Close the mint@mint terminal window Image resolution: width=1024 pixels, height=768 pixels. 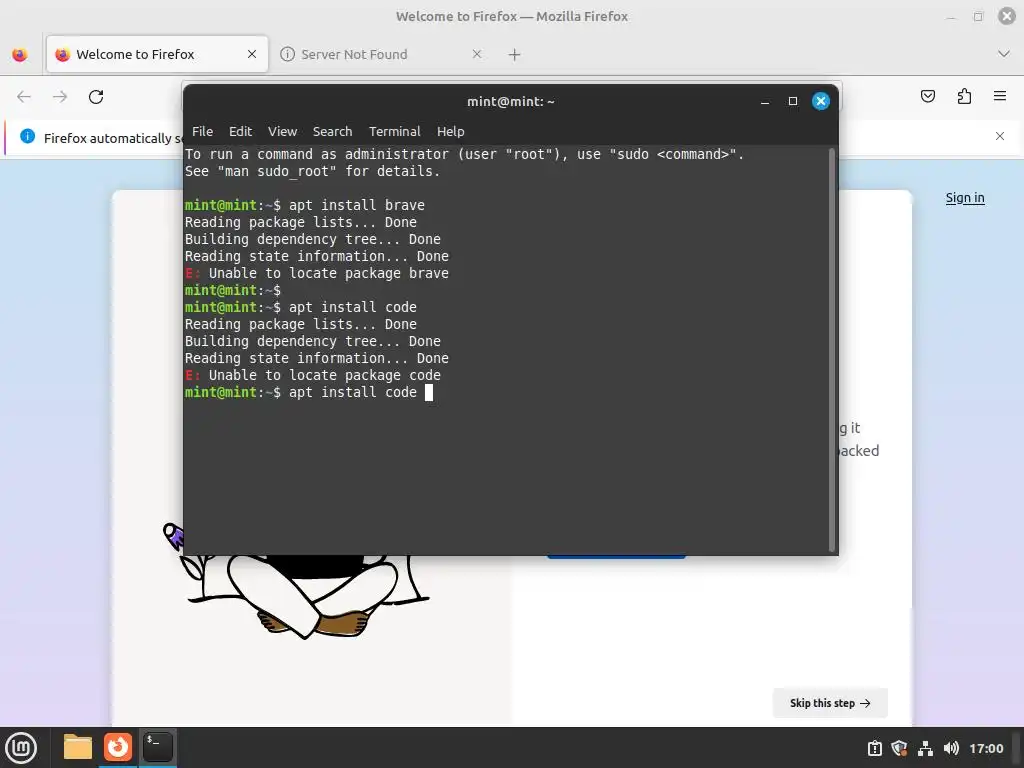[821, 101]
